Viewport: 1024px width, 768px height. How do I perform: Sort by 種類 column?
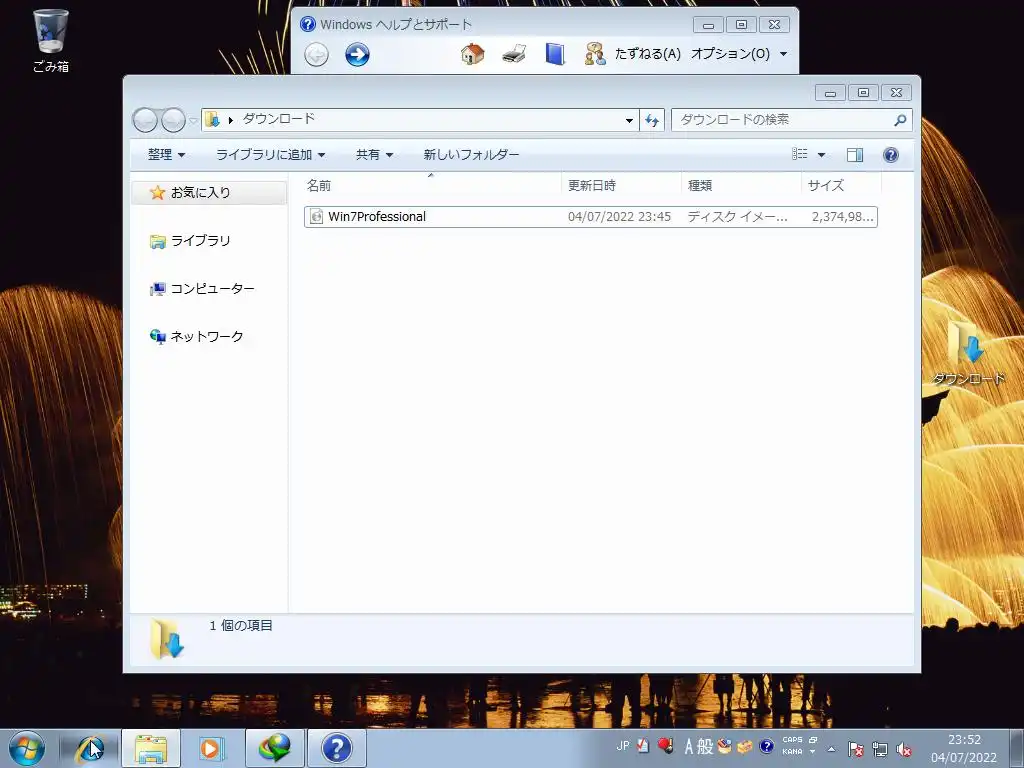(741, 185)
